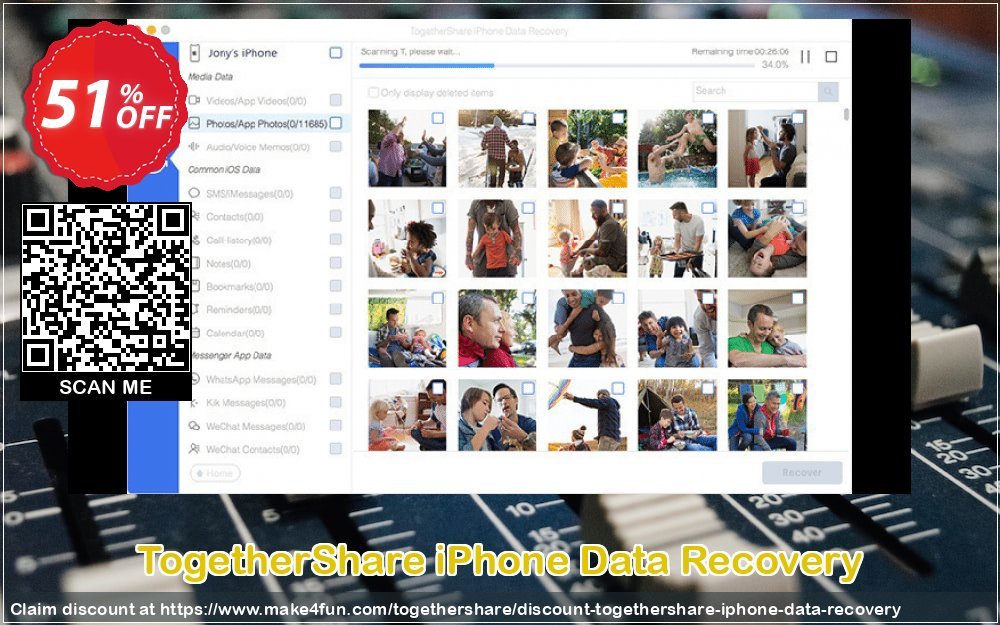Open the blonde toddler on floor thumbnail

407,415
